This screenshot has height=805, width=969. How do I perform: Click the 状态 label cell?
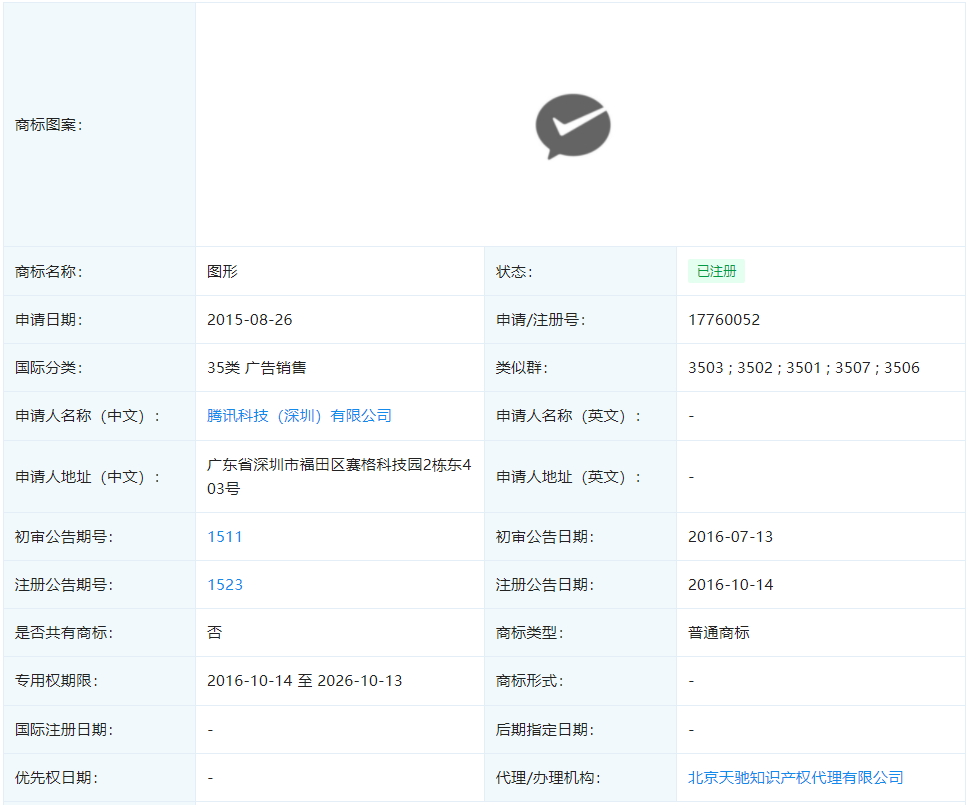point(580,272)
